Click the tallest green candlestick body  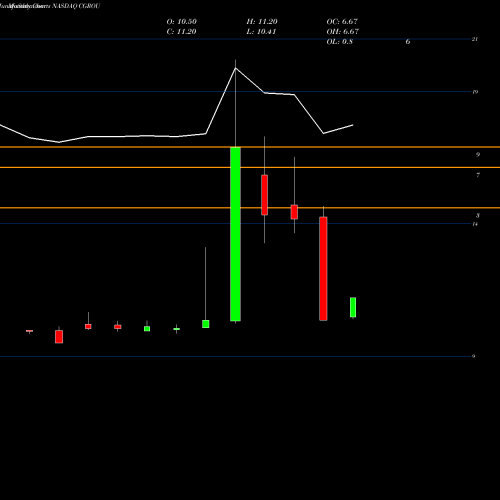point(235,234)
